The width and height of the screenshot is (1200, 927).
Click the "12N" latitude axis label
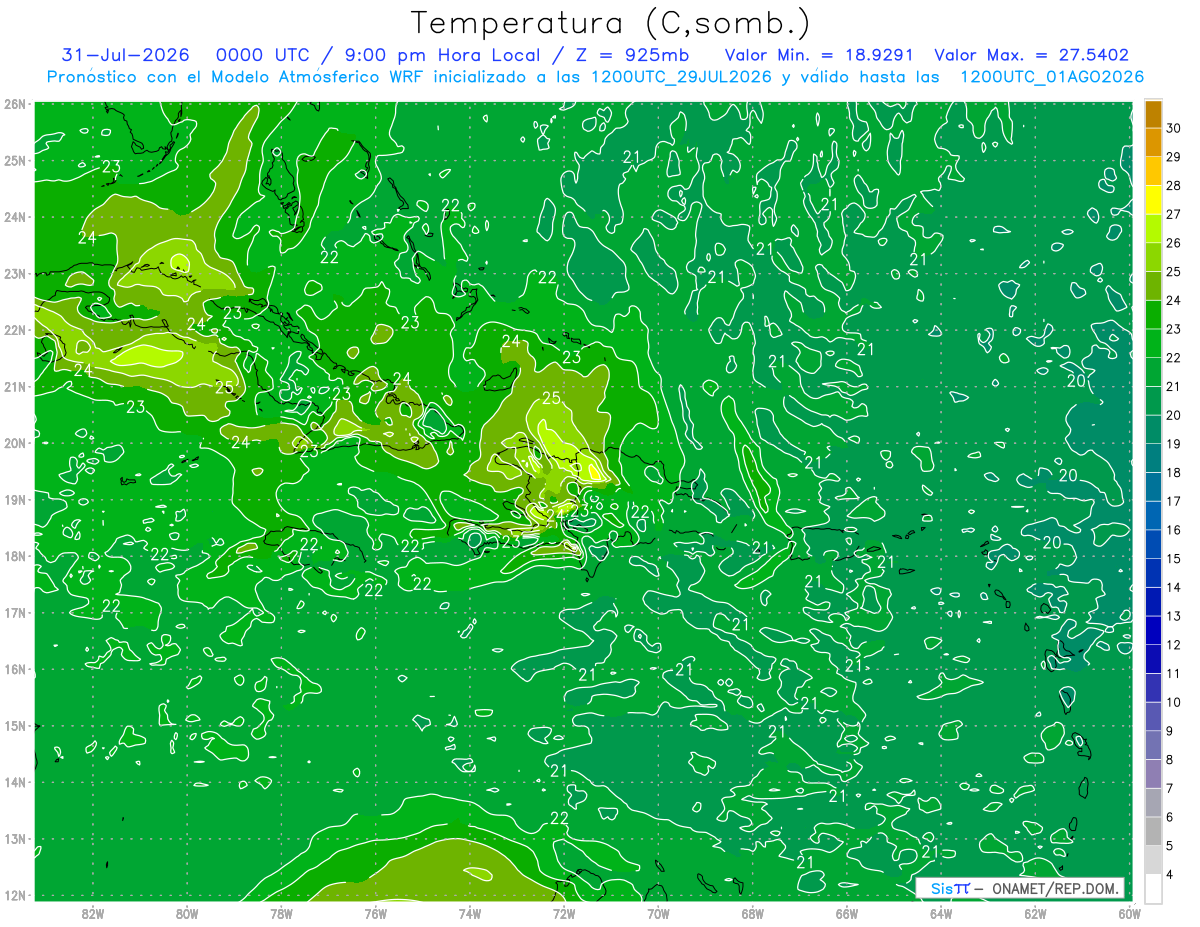(x=14, y=895)
